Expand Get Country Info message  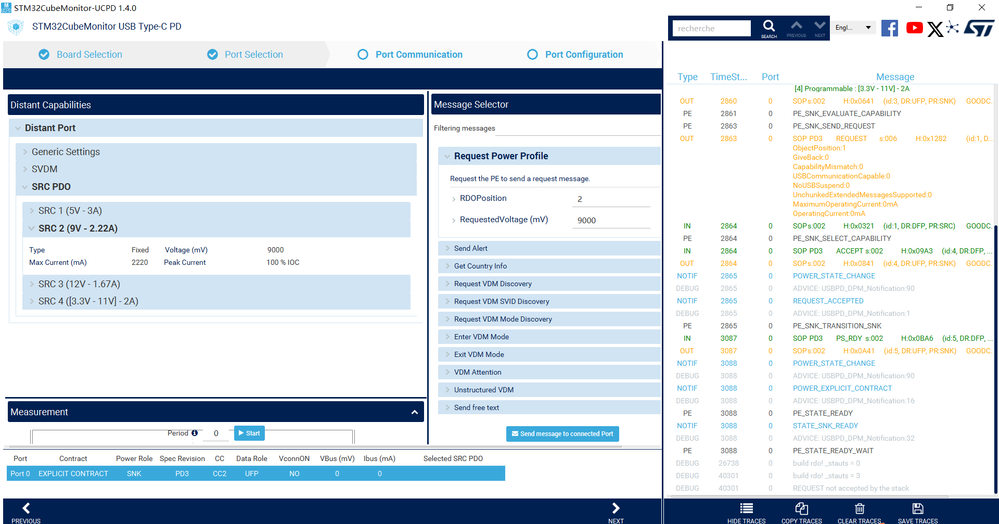[446, 266]
